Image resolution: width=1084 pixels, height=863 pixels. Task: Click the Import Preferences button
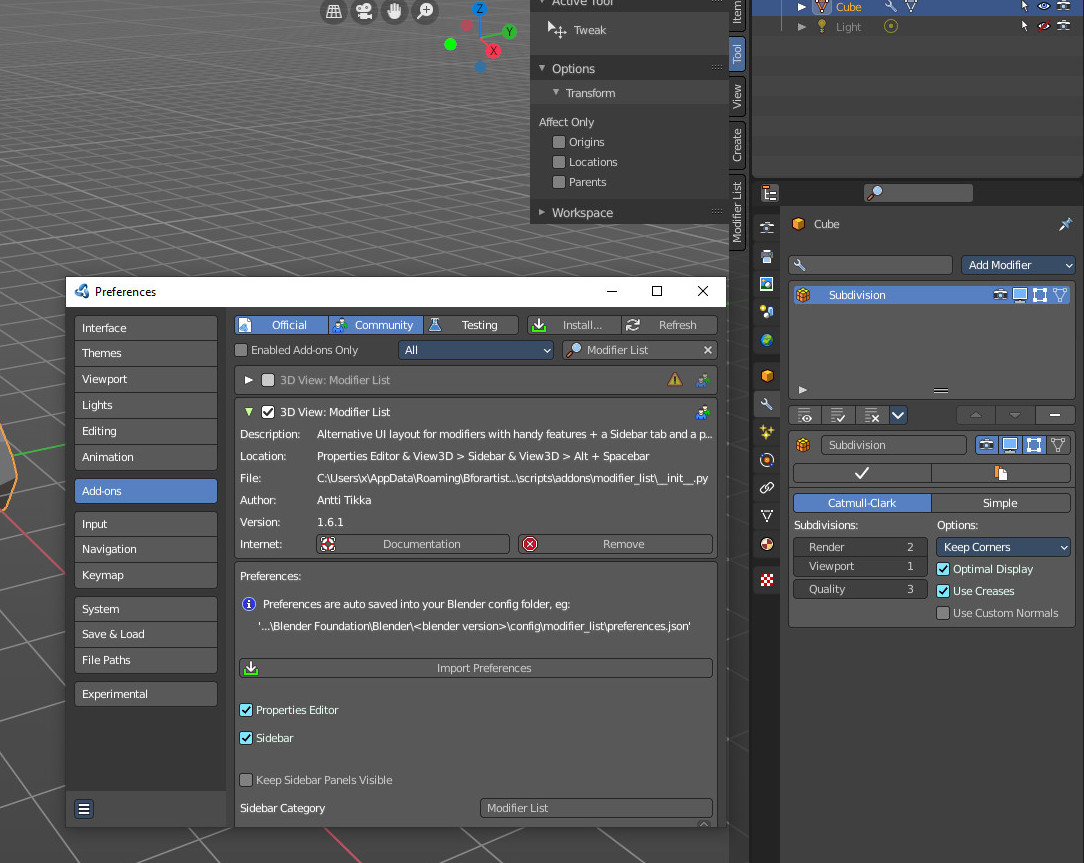click(476, 668)
